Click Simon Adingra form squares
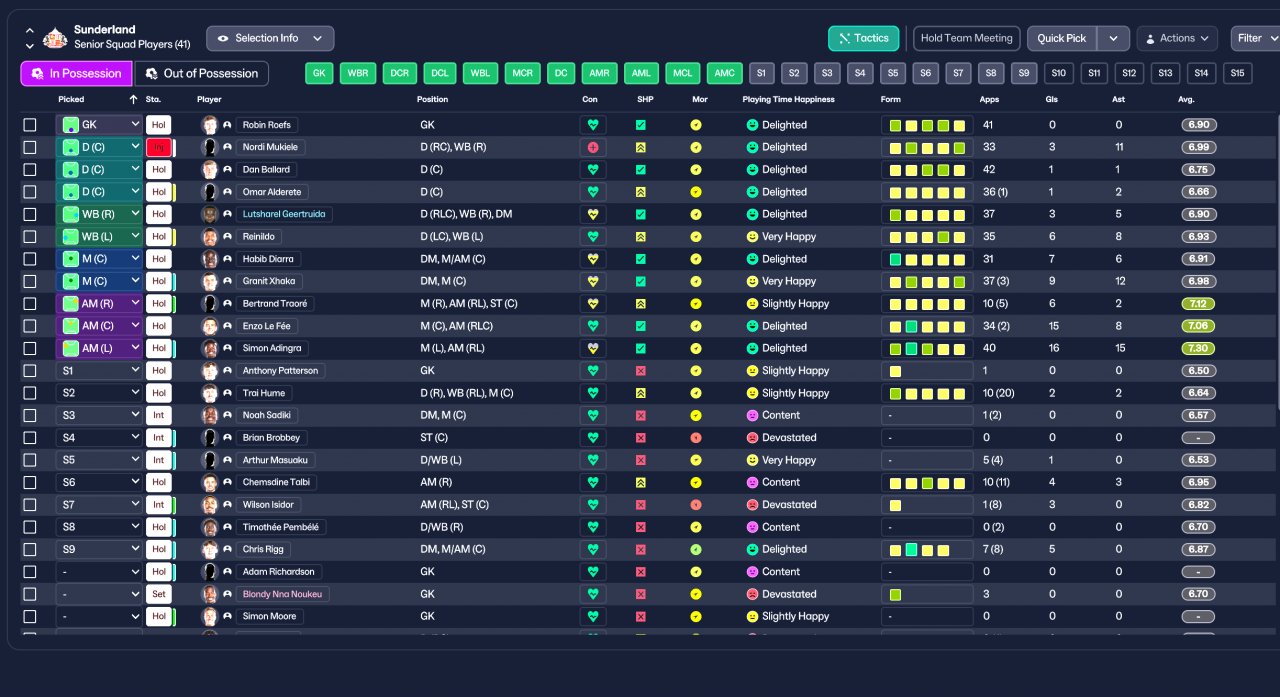The image size is (1280, 697). coord(927,348)
